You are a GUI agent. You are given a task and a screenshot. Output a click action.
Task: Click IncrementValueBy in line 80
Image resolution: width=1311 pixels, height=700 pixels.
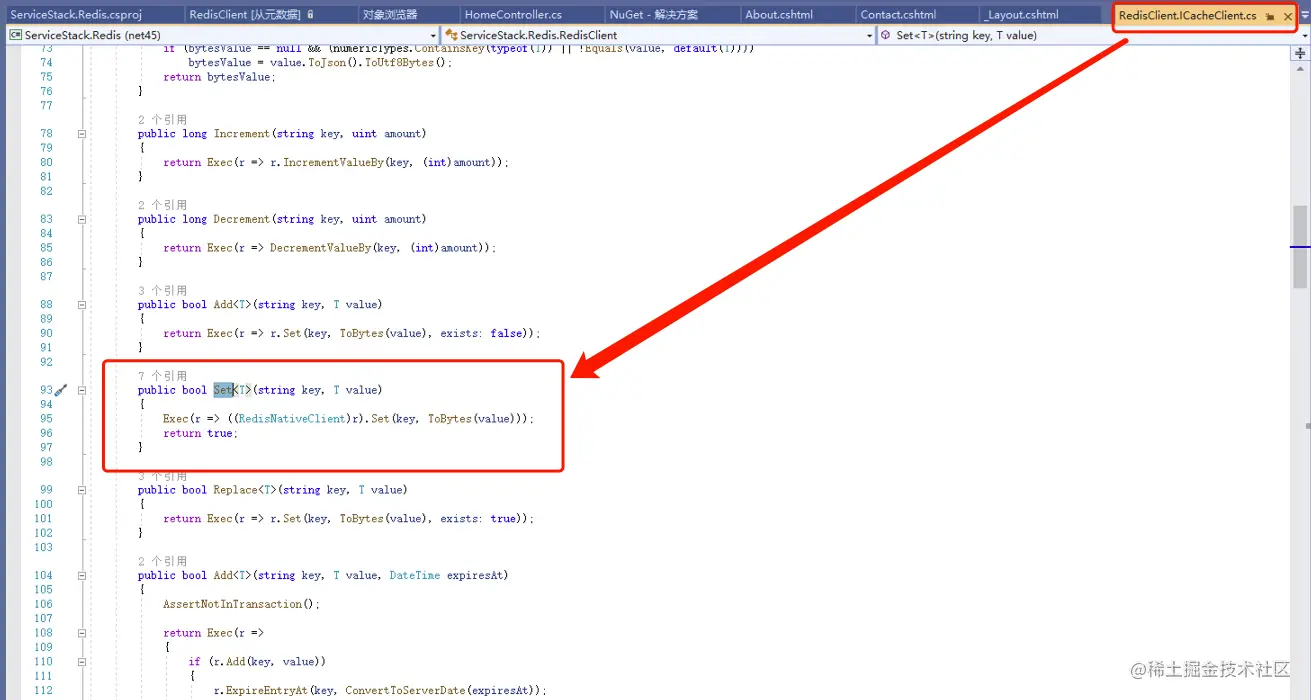[334, 162]
